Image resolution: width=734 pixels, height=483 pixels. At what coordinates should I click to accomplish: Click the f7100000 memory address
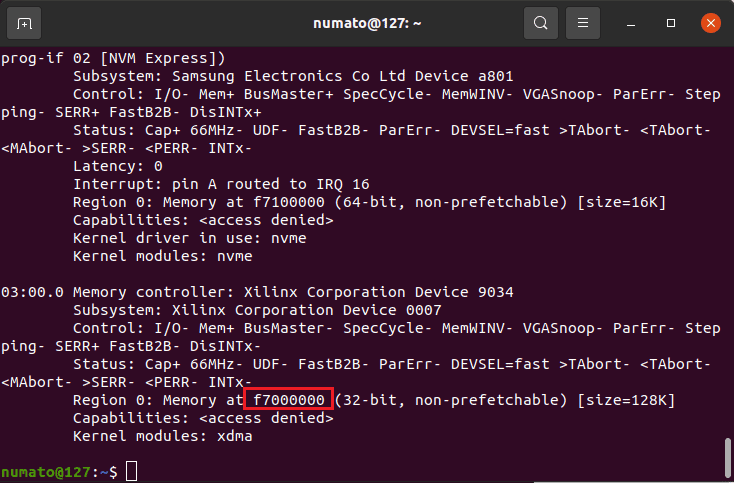pos(288,202)
